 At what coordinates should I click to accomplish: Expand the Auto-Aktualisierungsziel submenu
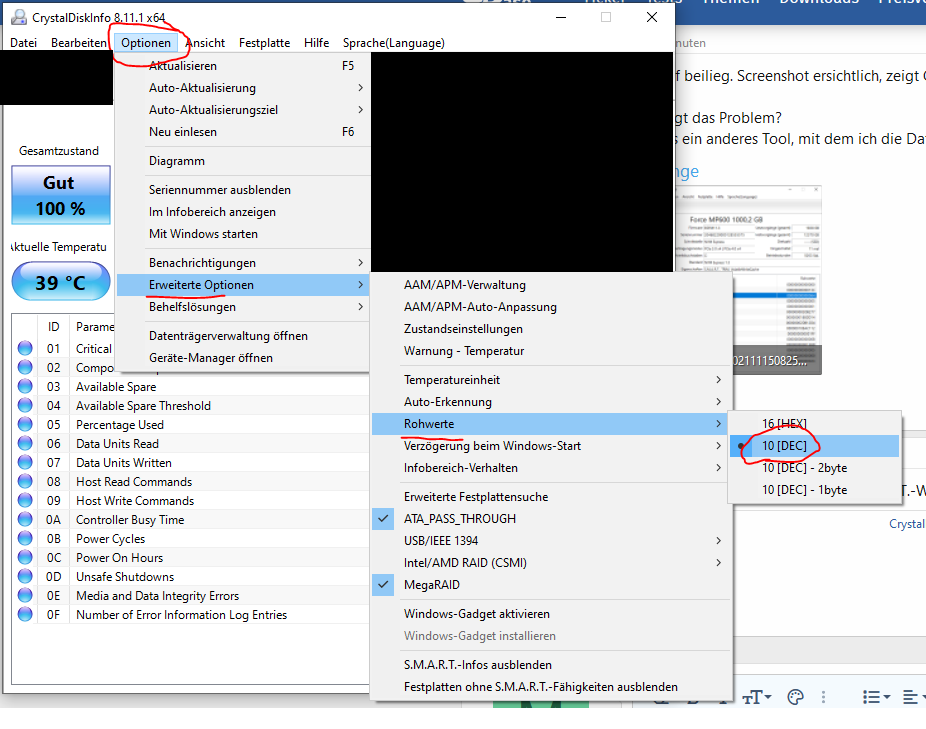point(243,110)
